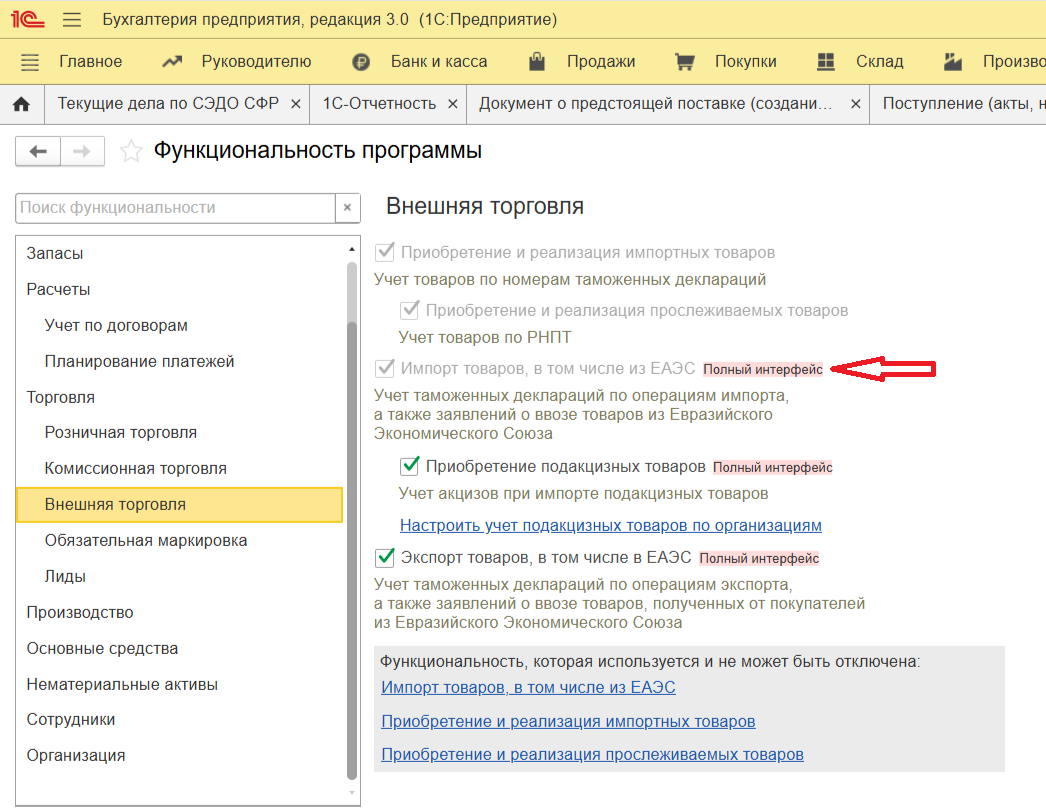This screenshot has height=808, width=1046.
Task: Go to the home page icon
Action: [x=21, y=104]
